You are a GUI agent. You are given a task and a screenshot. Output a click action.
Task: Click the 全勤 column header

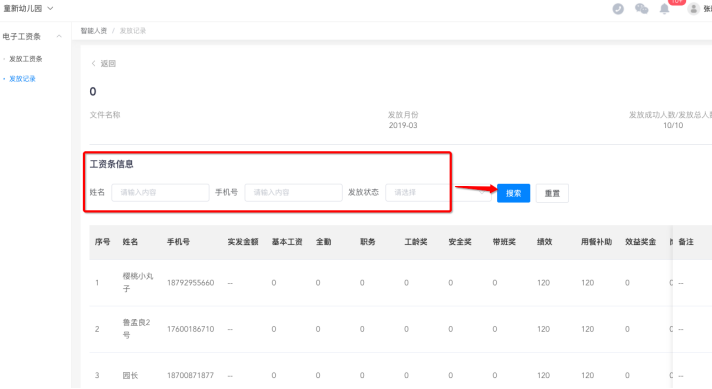point(323,242)
